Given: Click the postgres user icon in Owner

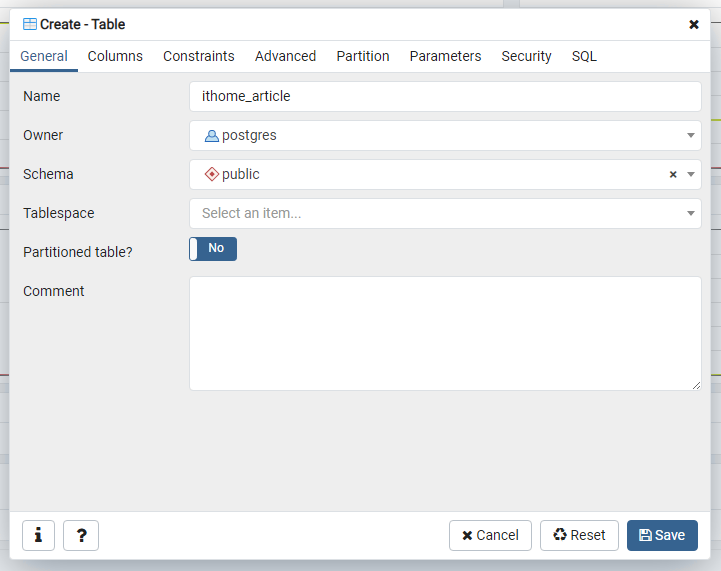Looking at the screenshot, I should click(x=212, y=136).
